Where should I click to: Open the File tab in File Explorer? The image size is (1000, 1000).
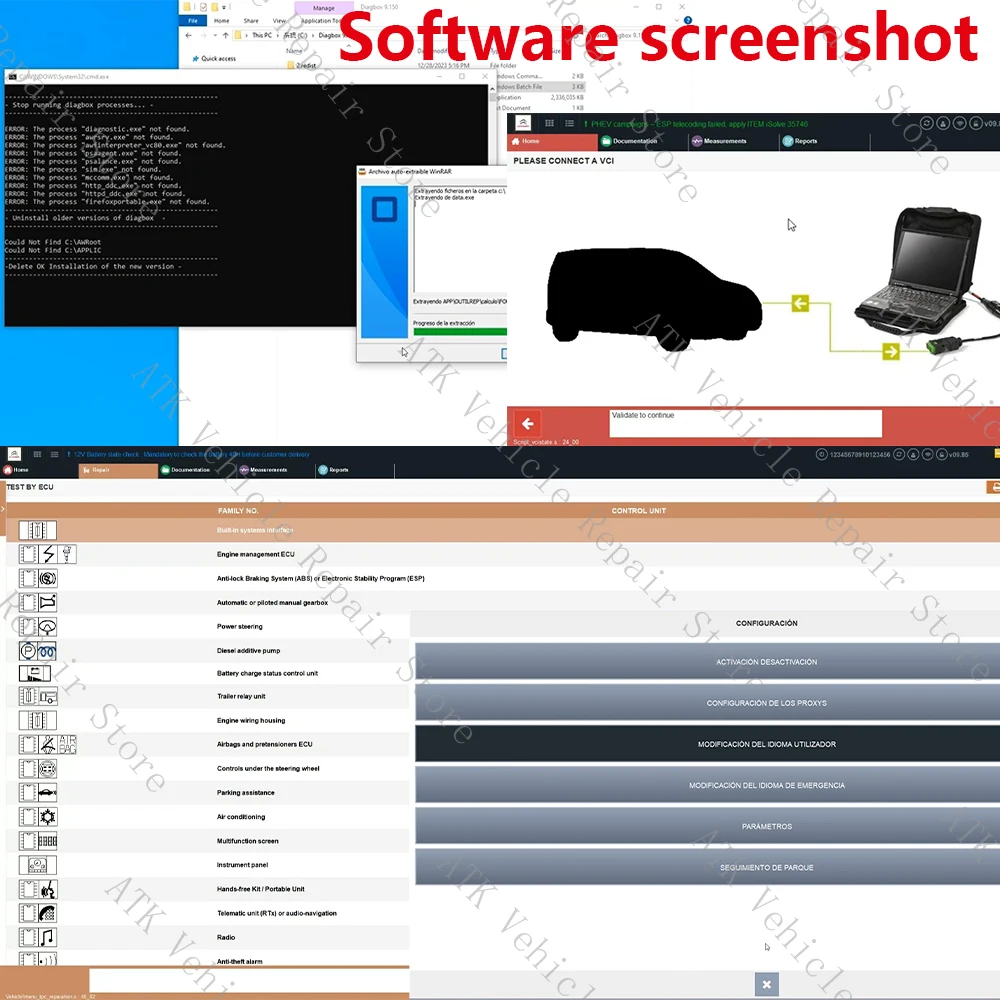(x=193, y=20)
